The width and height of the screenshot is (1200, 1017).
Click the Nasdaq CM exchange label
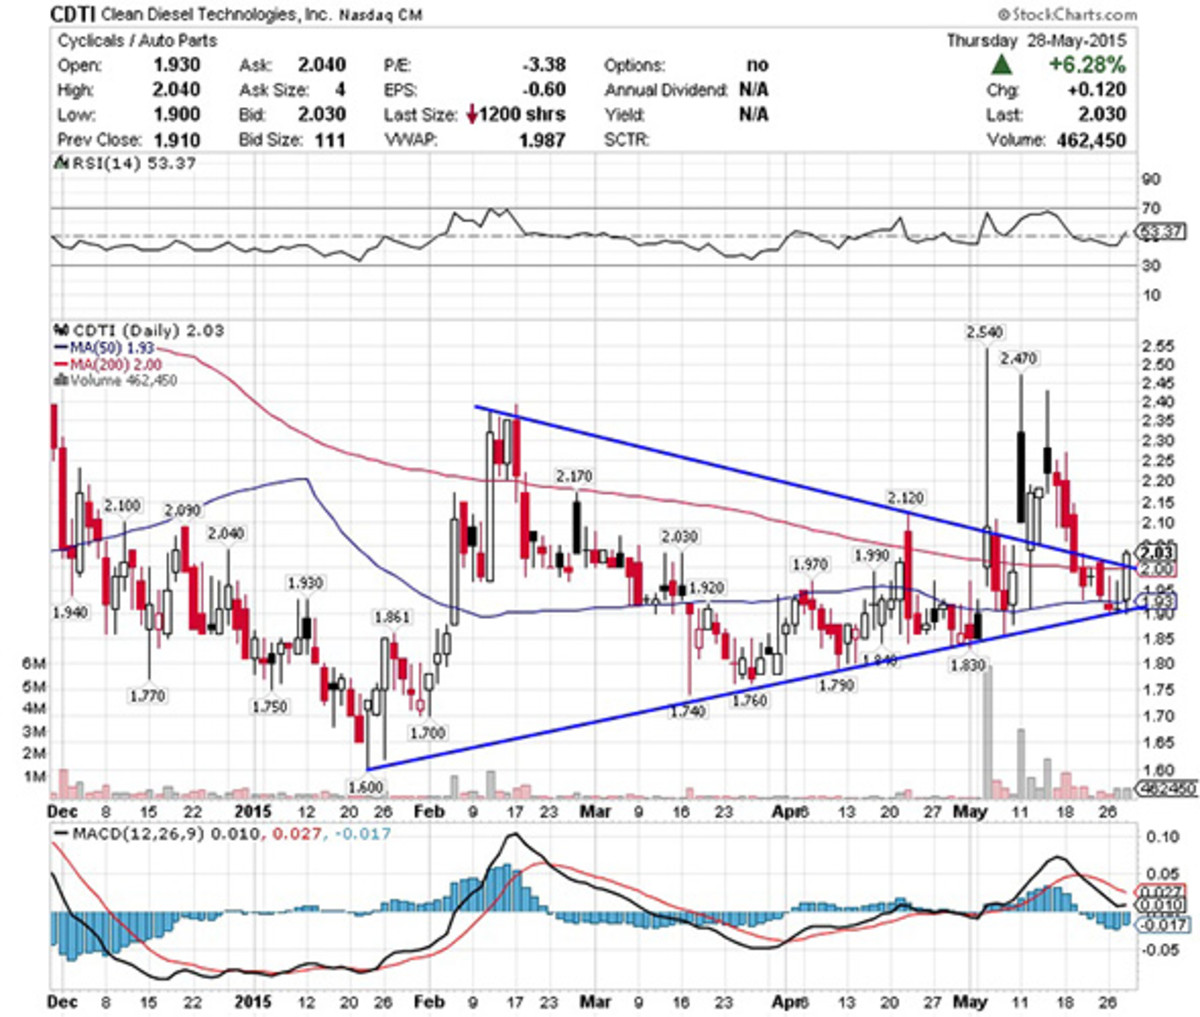click(380, 15)
